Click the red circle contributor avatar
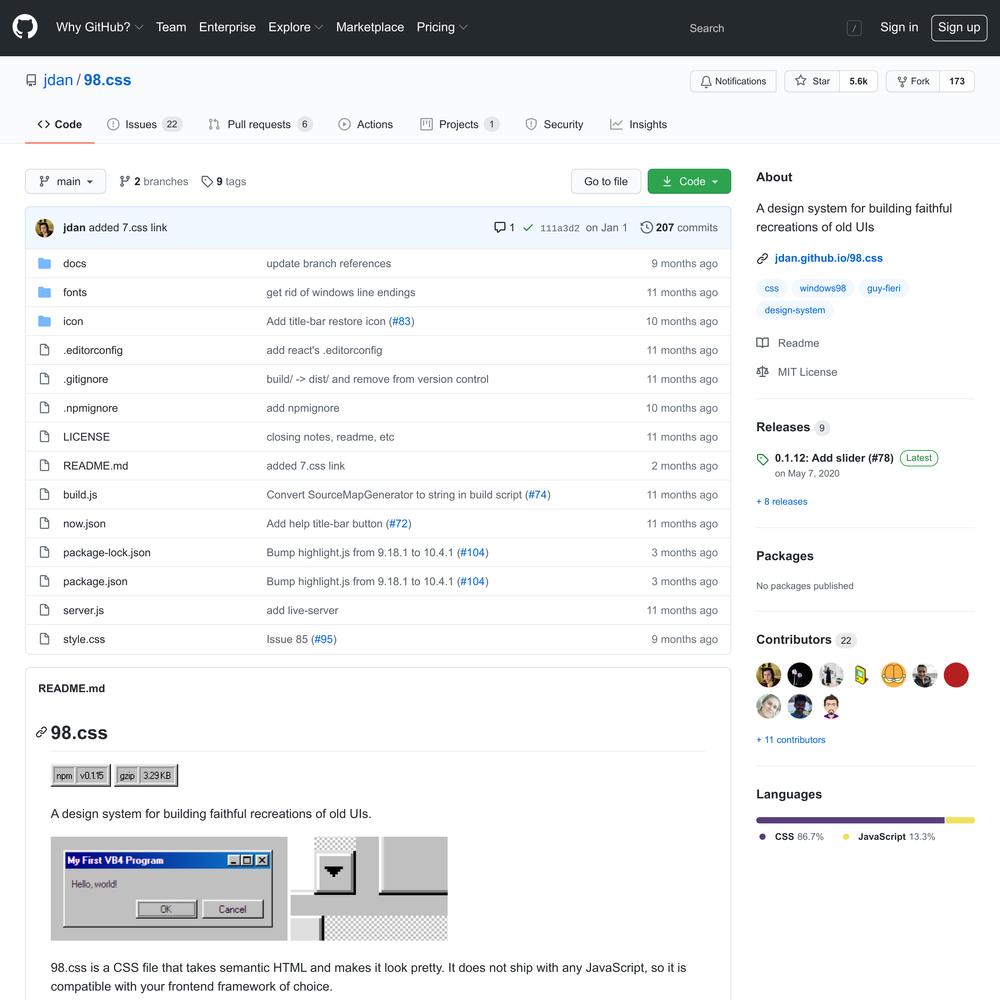1000x1000 pixels. pos(955,675)
